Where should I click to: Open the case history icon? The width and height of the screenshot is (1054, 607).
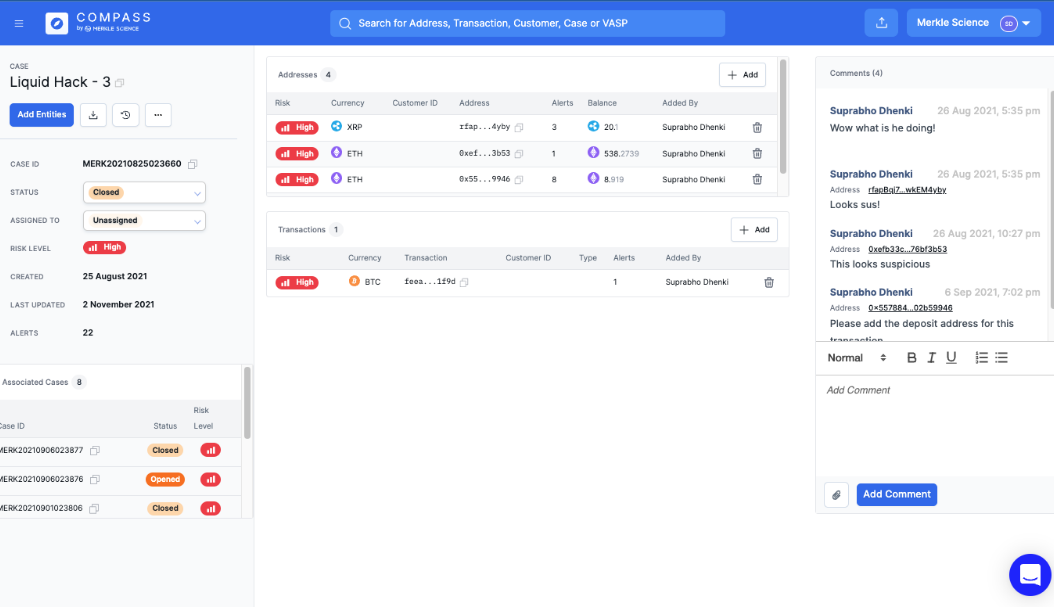click(126, 115)
